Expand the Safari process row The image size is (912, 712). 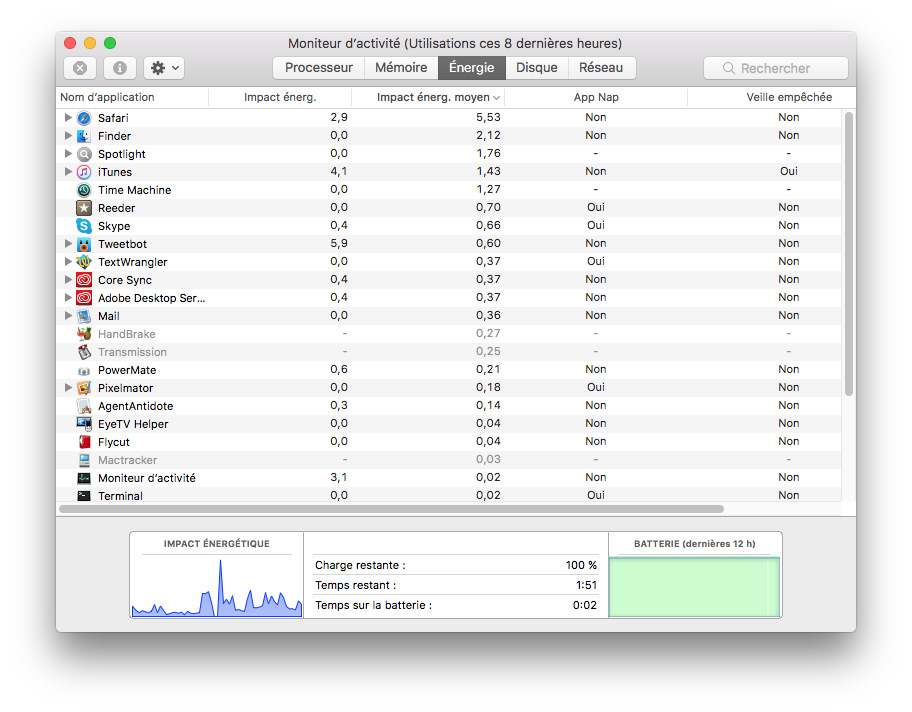coord(68,118)
